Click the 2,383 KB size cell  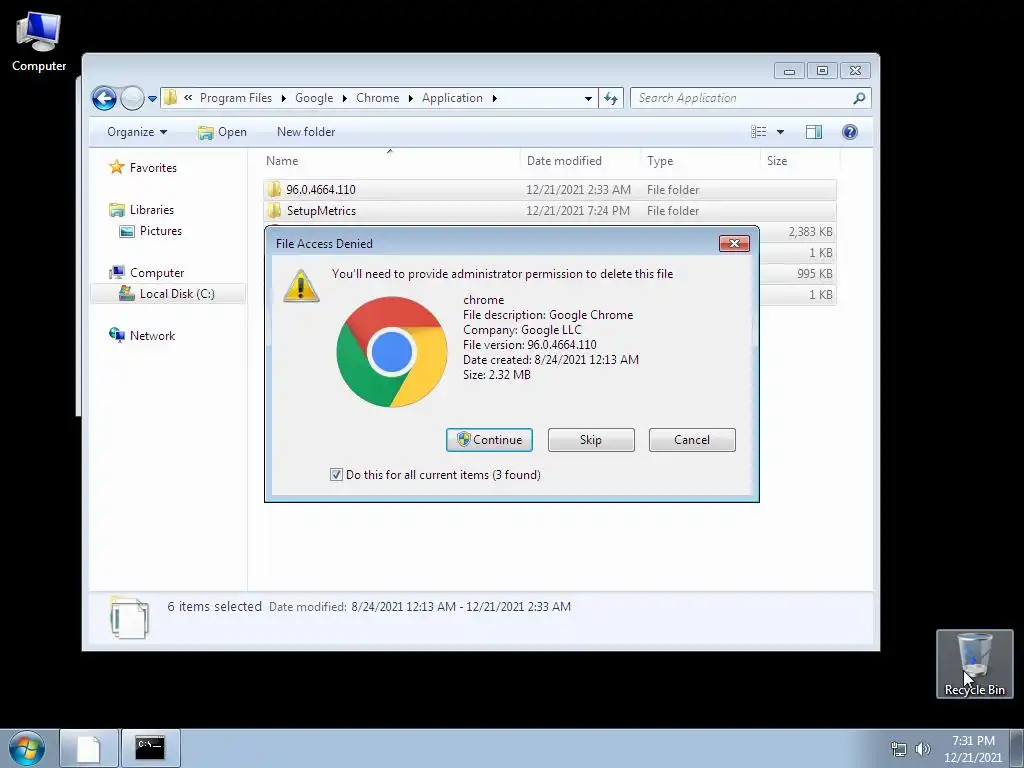(810, 232)
